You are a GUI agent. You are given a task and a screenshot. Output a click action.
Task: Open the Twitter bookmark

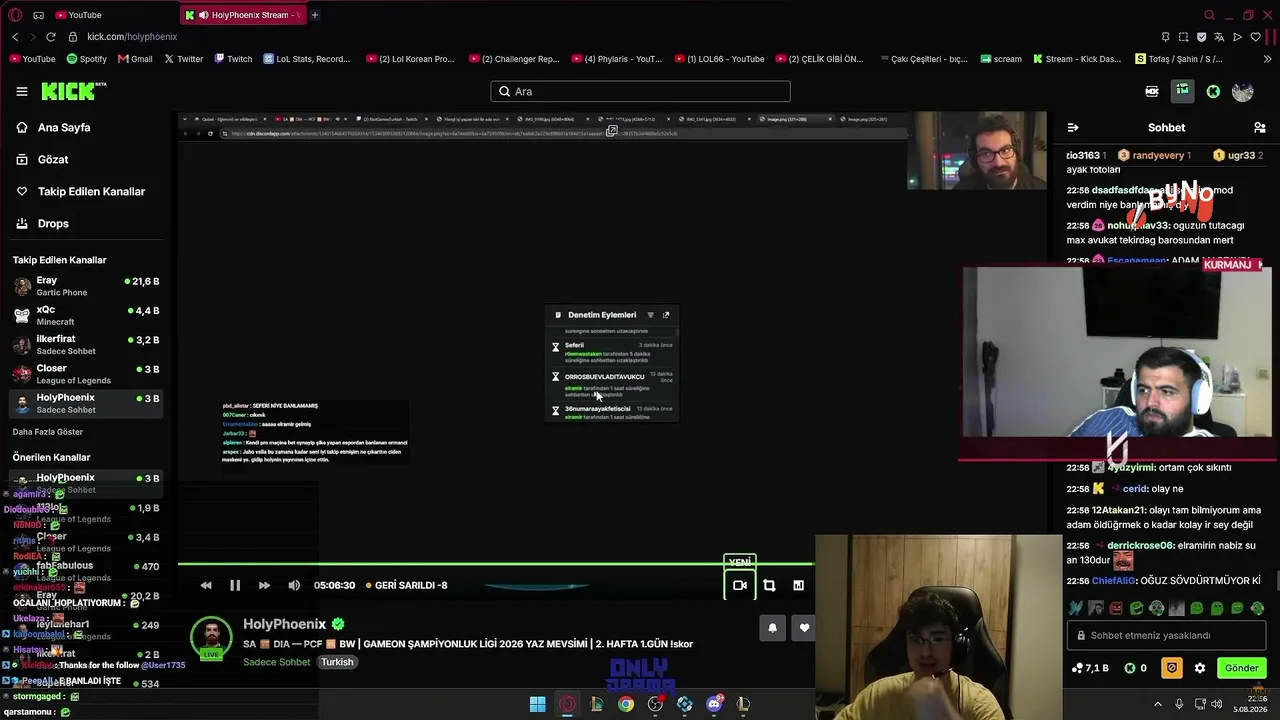pos(183,59)
